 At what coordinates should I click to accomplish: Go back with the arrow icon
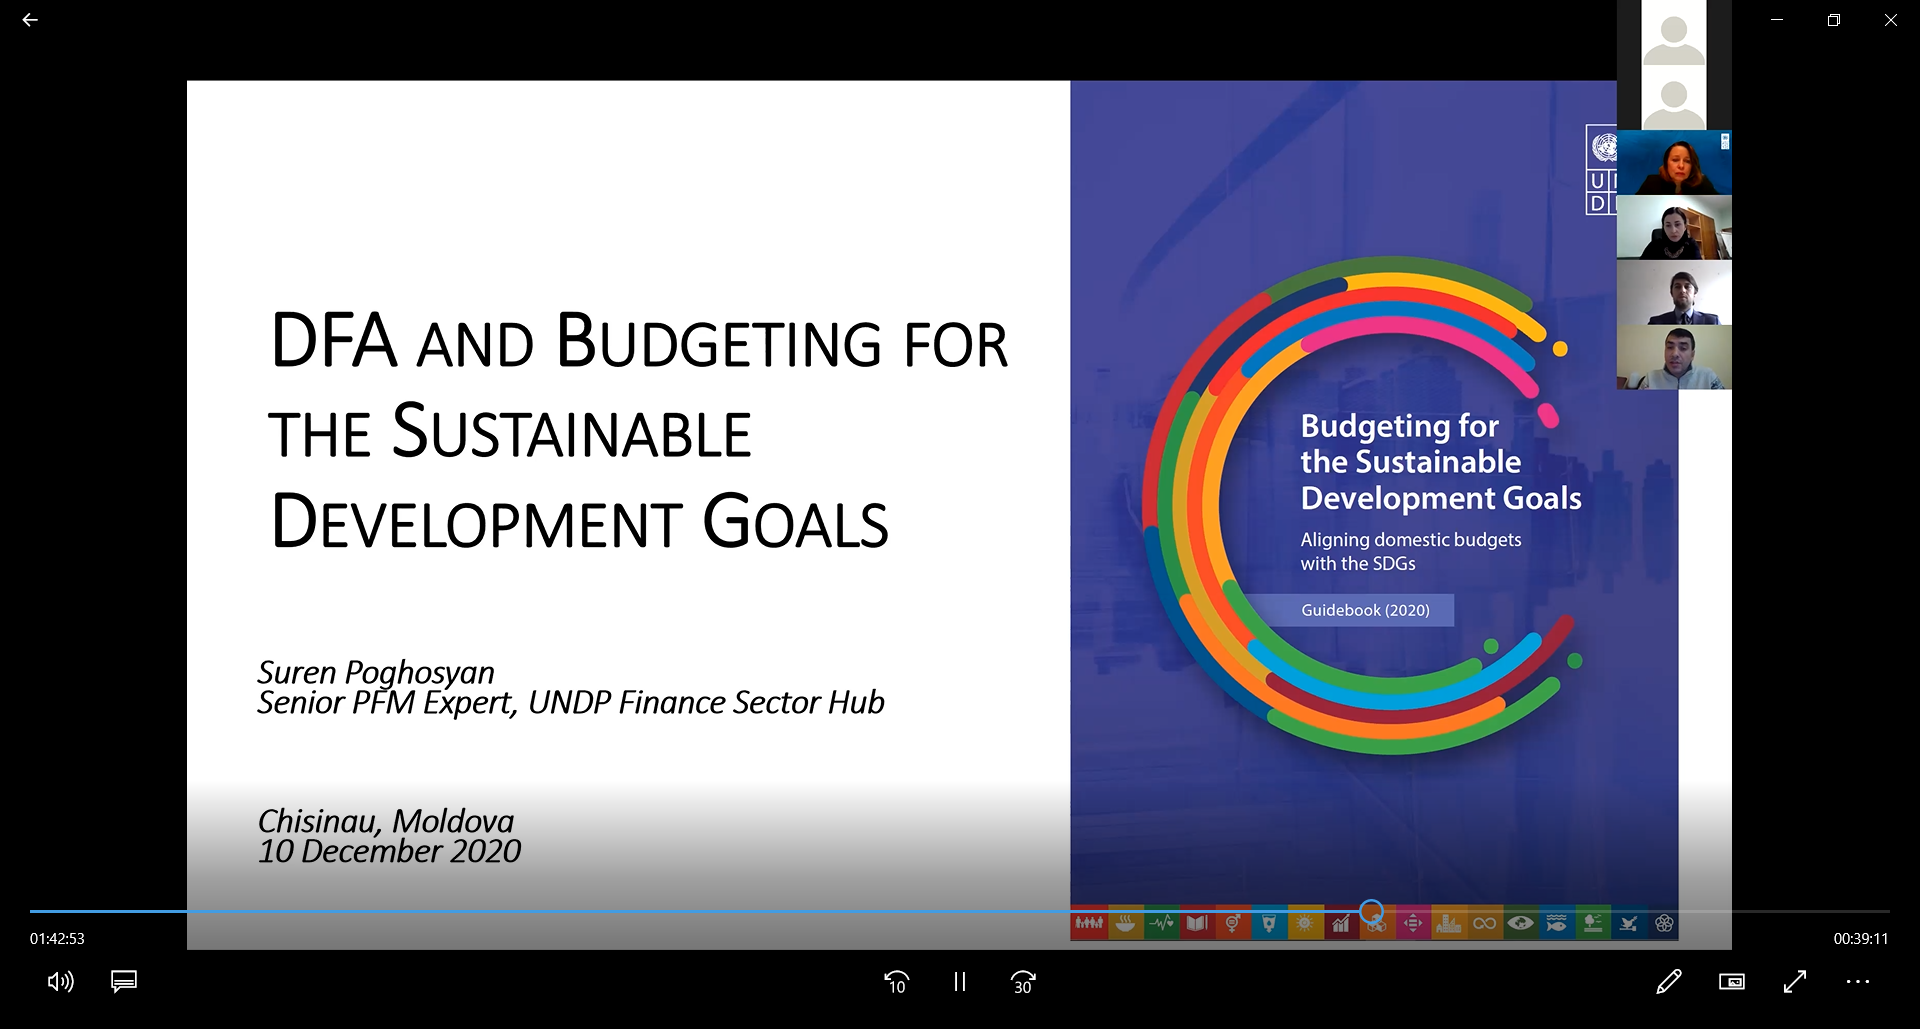pos(30,20)
